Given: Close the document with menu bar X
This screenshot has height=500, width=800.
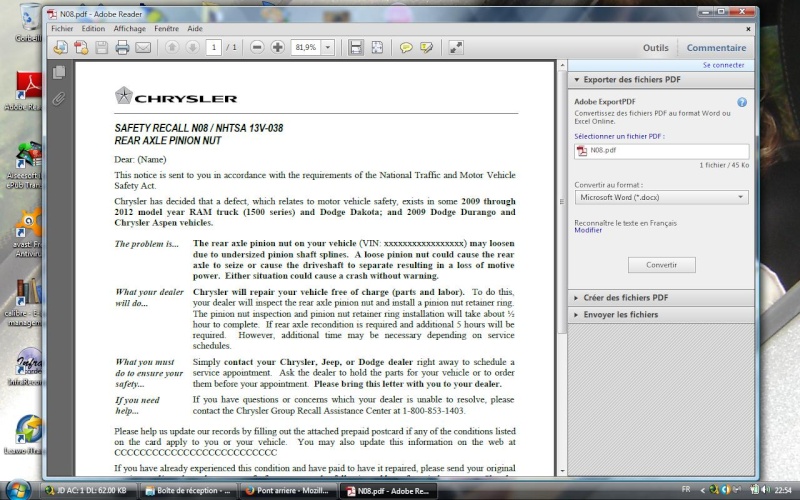Looking at the screenshot, I should pyautogui.click(x=748, y=29).
